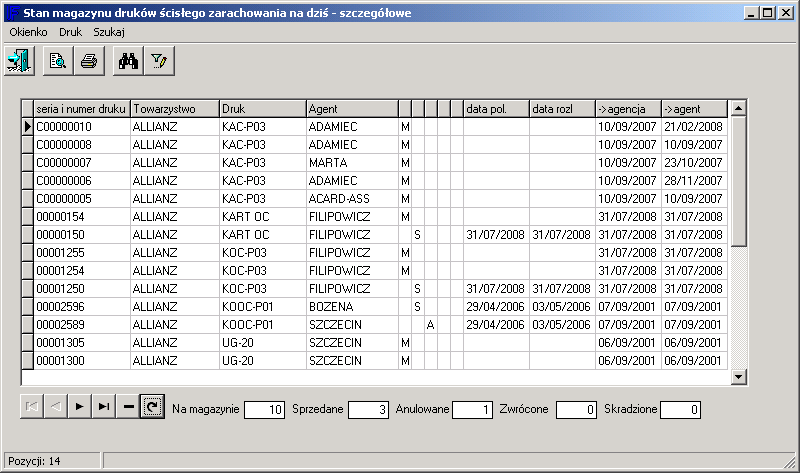The height and width of the screenshot is (473, 800).
Task: Click the filter funnel toolbar icon
Action: pos(159,61)
